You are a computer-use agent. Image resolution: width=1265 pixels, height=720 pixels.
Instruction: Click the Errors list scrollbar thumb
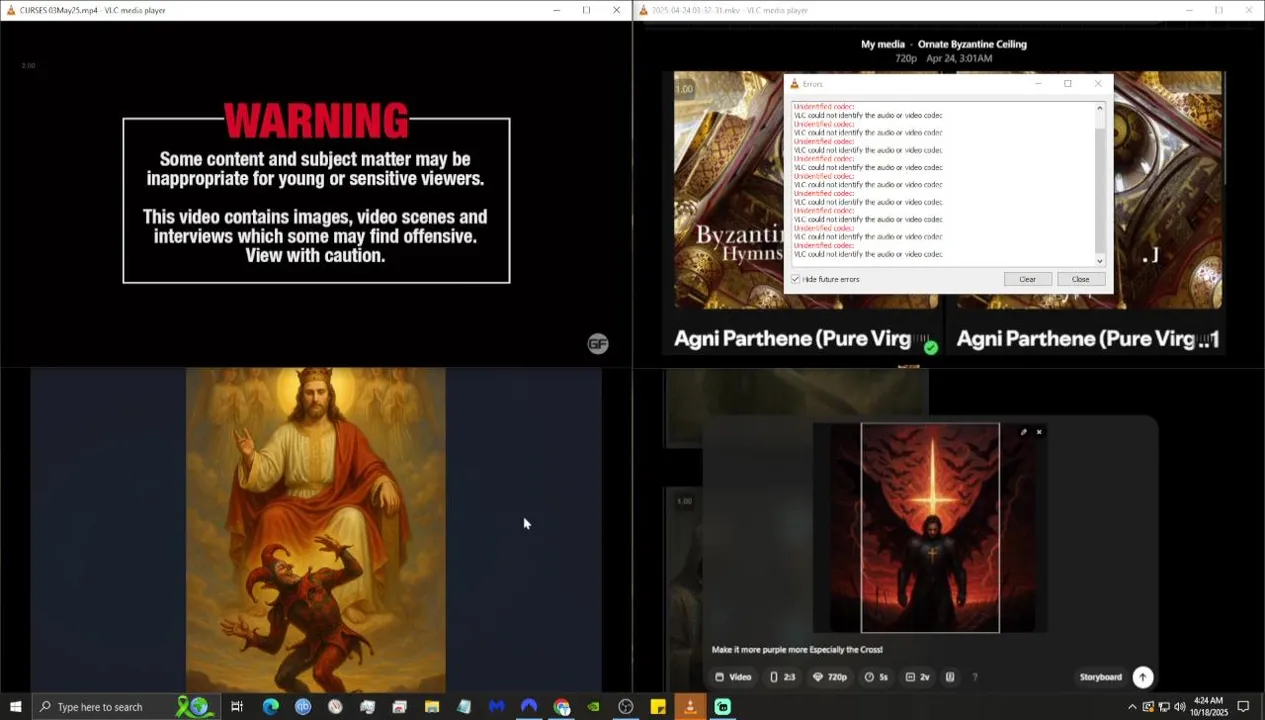coord(1100,189)
